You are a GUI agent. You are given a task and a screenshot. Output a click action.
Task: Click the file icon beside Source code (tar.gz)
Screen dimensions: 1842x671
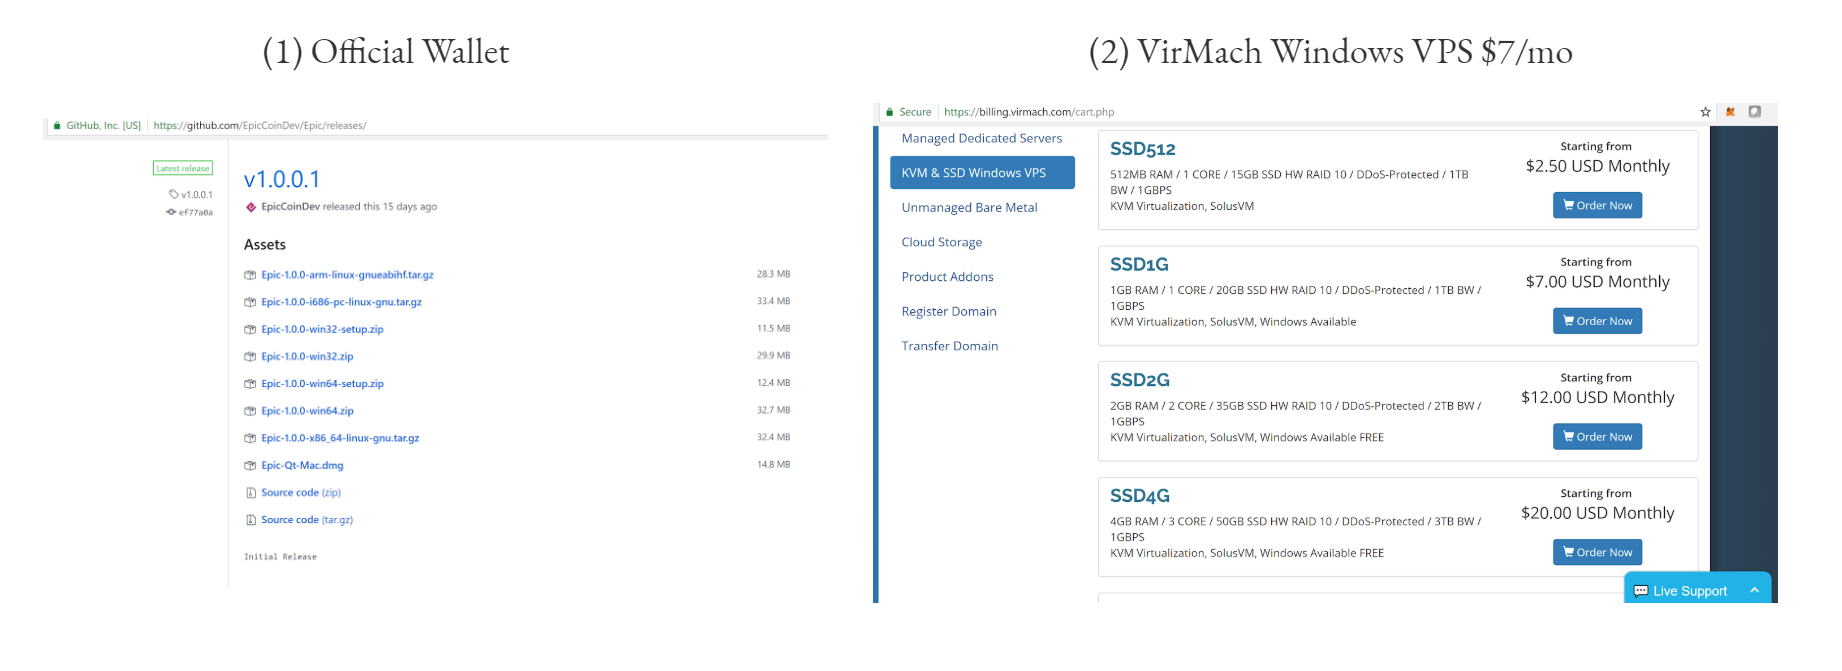[251, 520]
